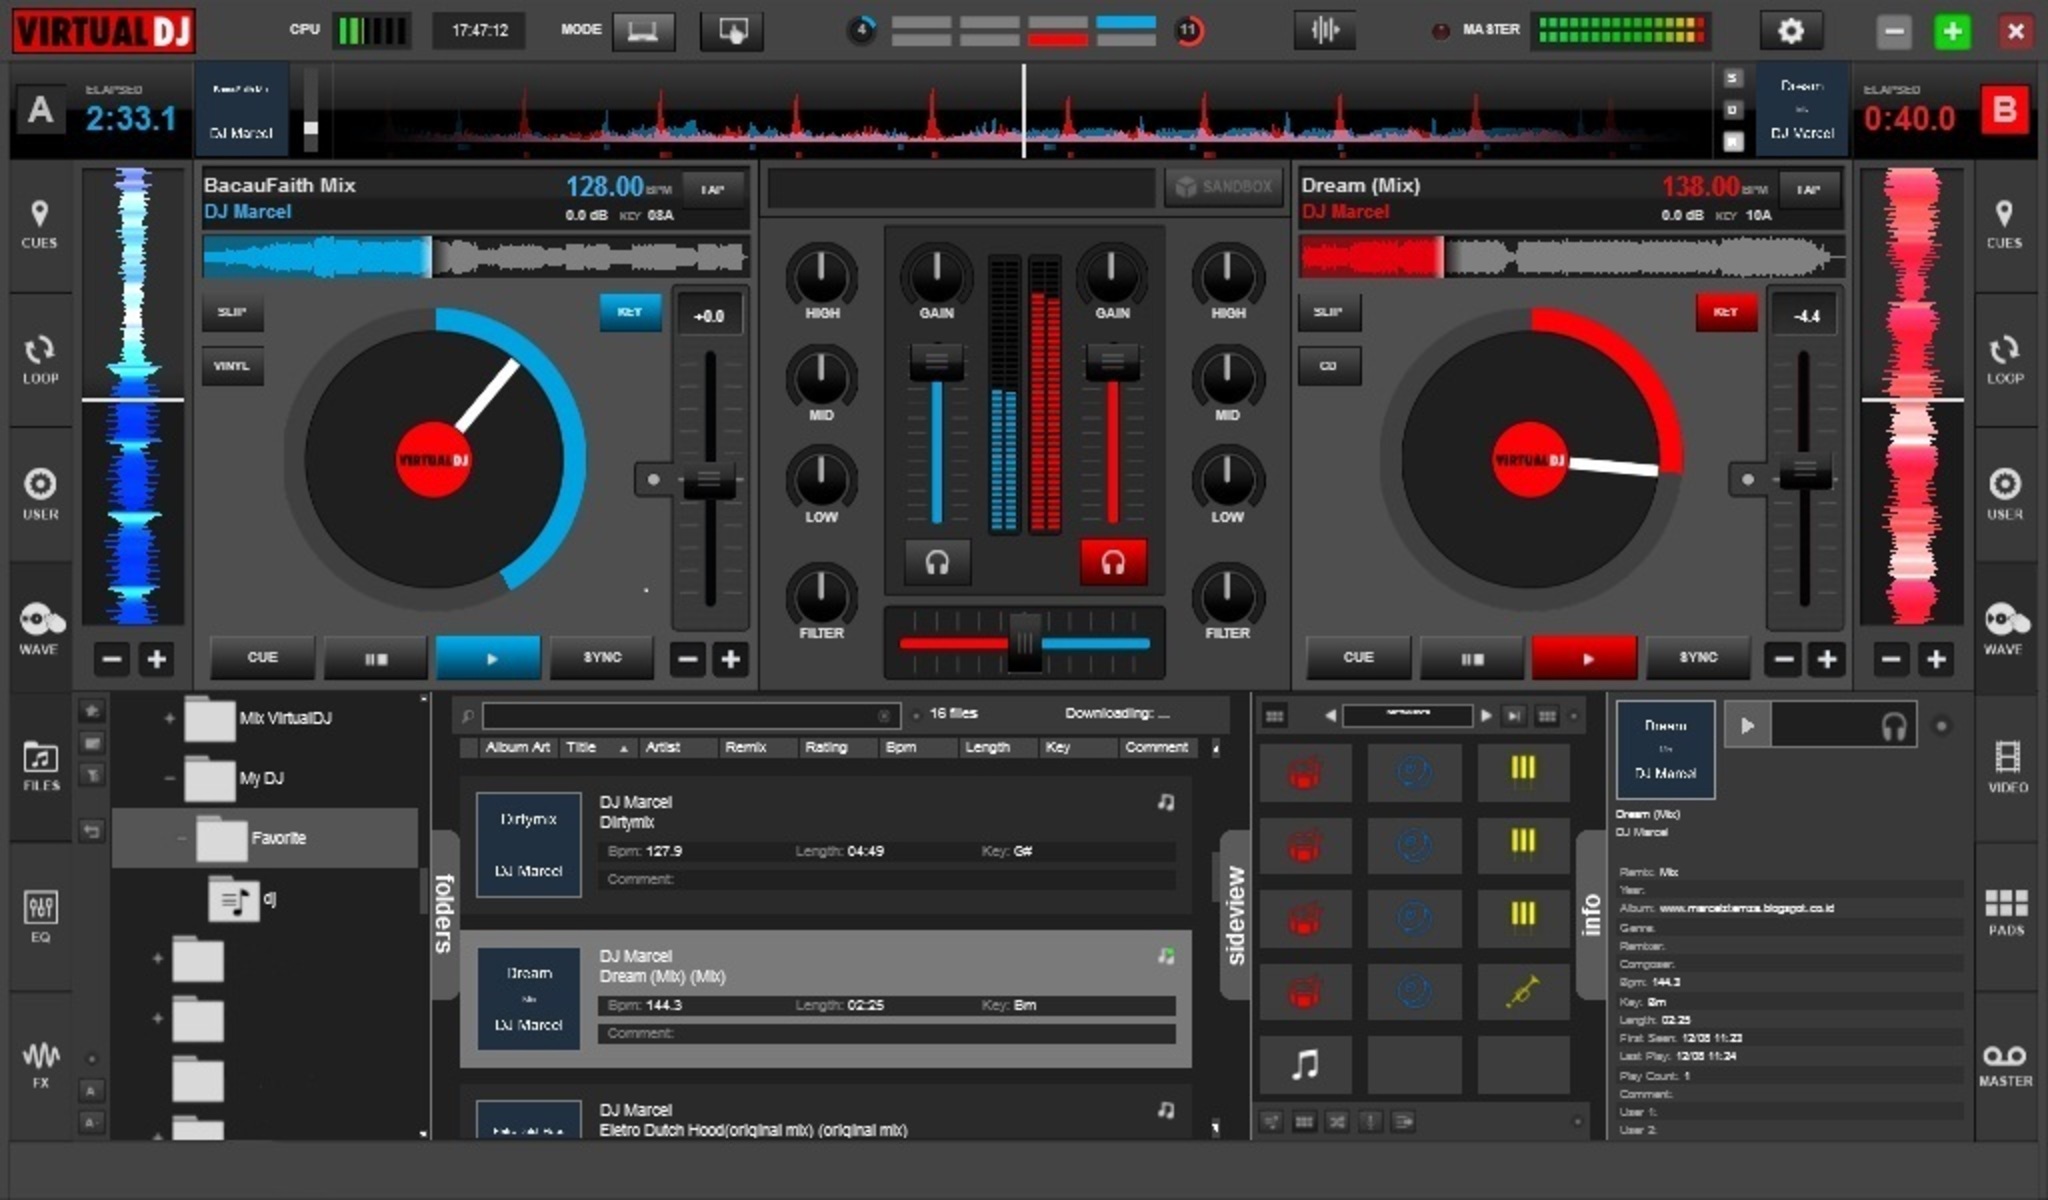This screenshot has height=1200, width=2048.
Task: Click the search input field
Action: pos(690,716)
